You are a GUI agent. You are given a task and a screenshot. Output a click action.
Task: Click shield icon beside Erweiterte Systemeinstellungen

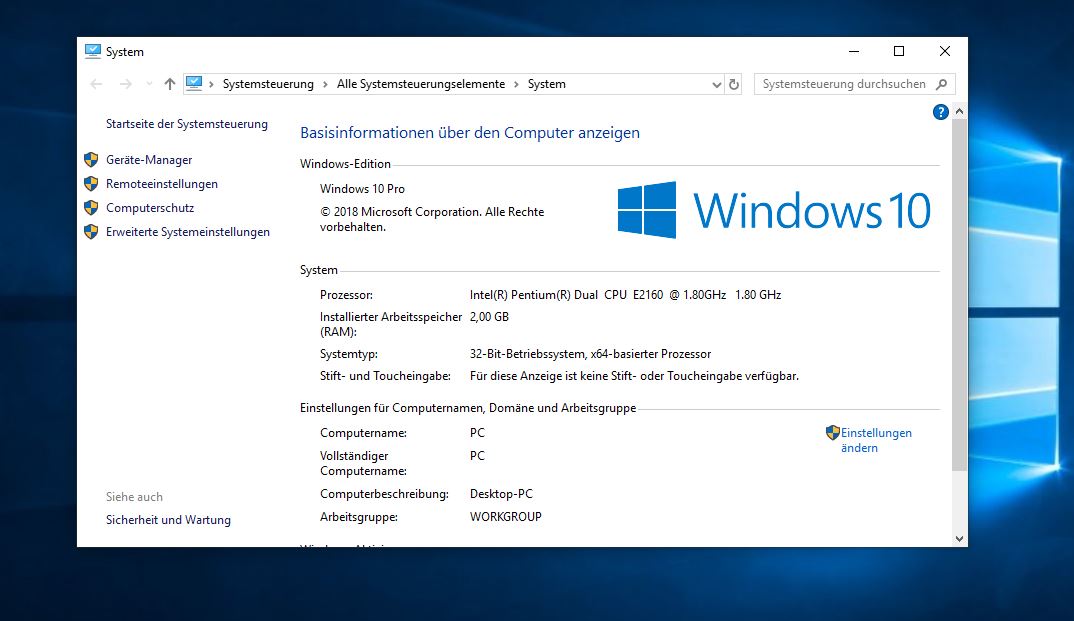[91, 231]
